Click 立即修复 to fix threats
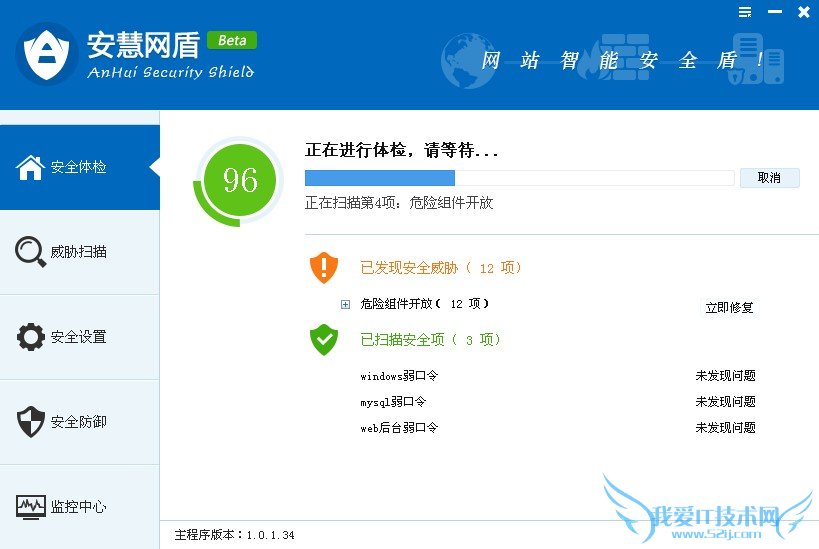 point(729,307)
